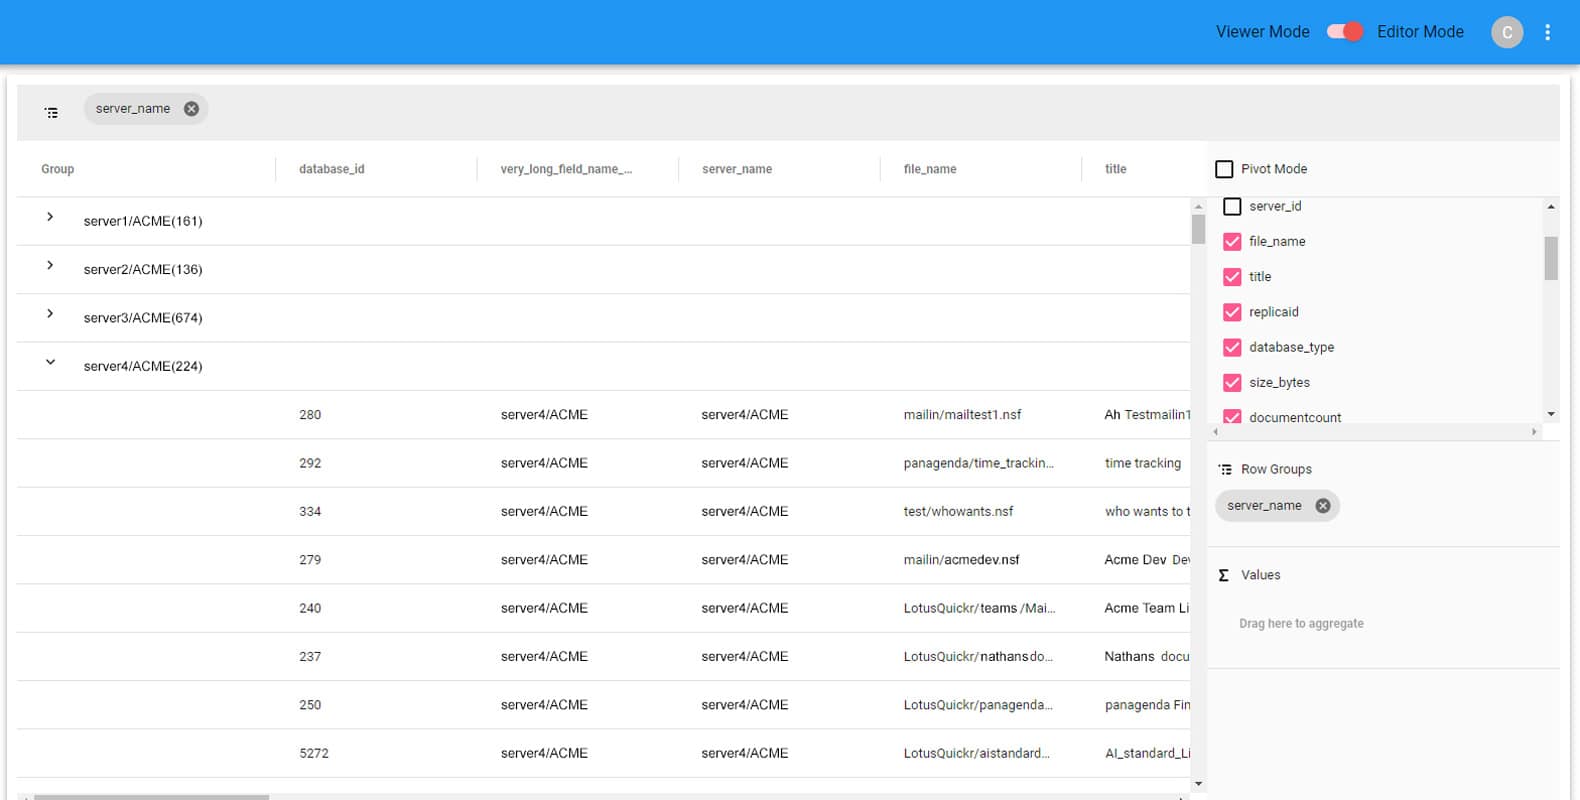Expand the server3/ACME(674) group
Viewport: 1580px width, 800px height.
click(x=50, y=314)
